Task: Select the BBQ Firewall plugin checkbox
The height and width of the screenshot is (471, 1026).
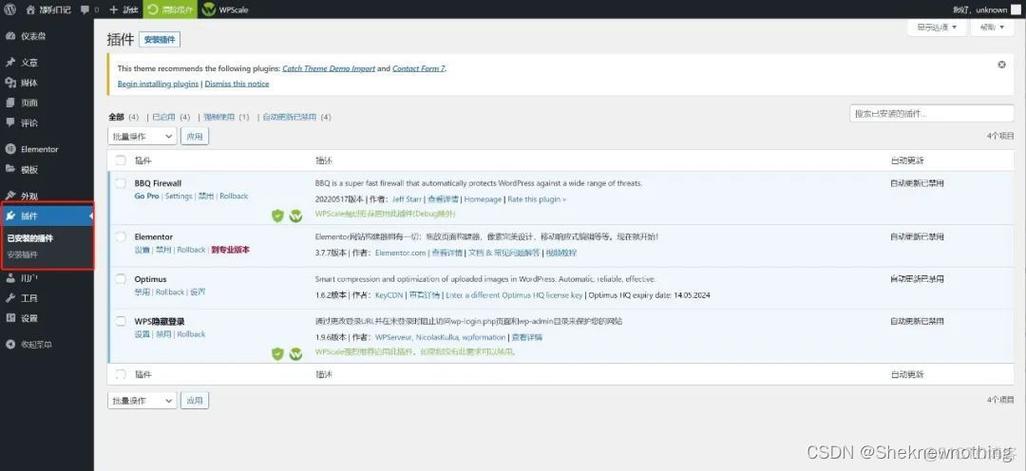Action: pyautogui.click(x=120, y=184)
